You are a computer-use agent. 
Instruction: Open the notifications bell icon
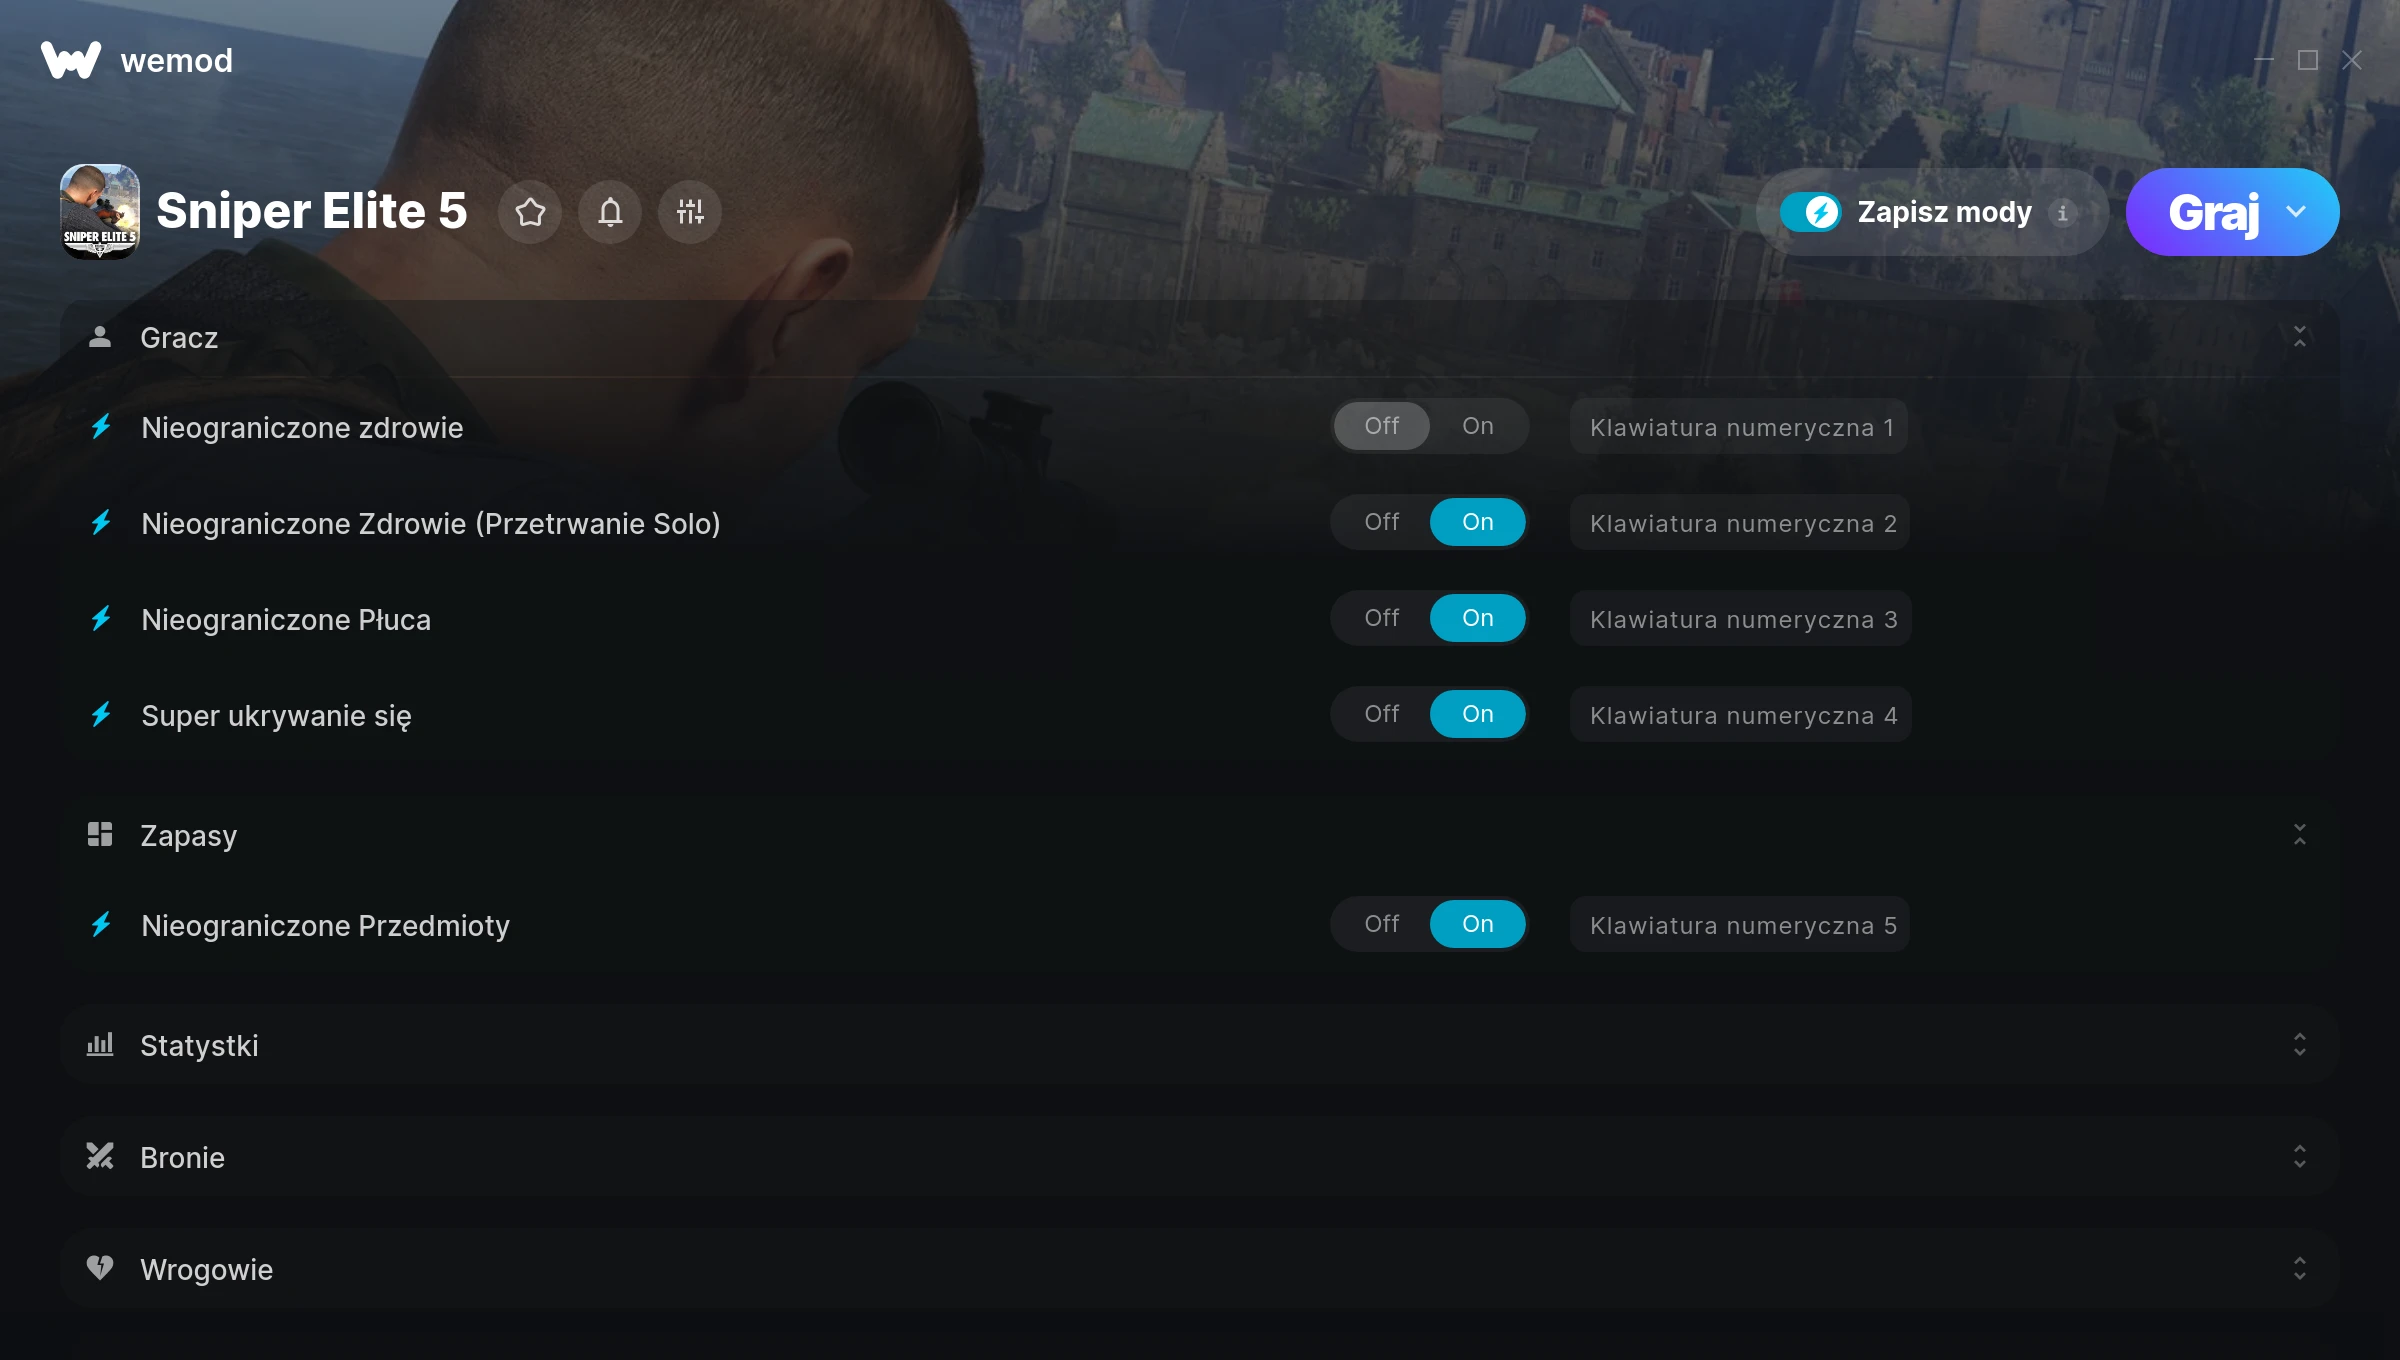[x=610, y=212]
